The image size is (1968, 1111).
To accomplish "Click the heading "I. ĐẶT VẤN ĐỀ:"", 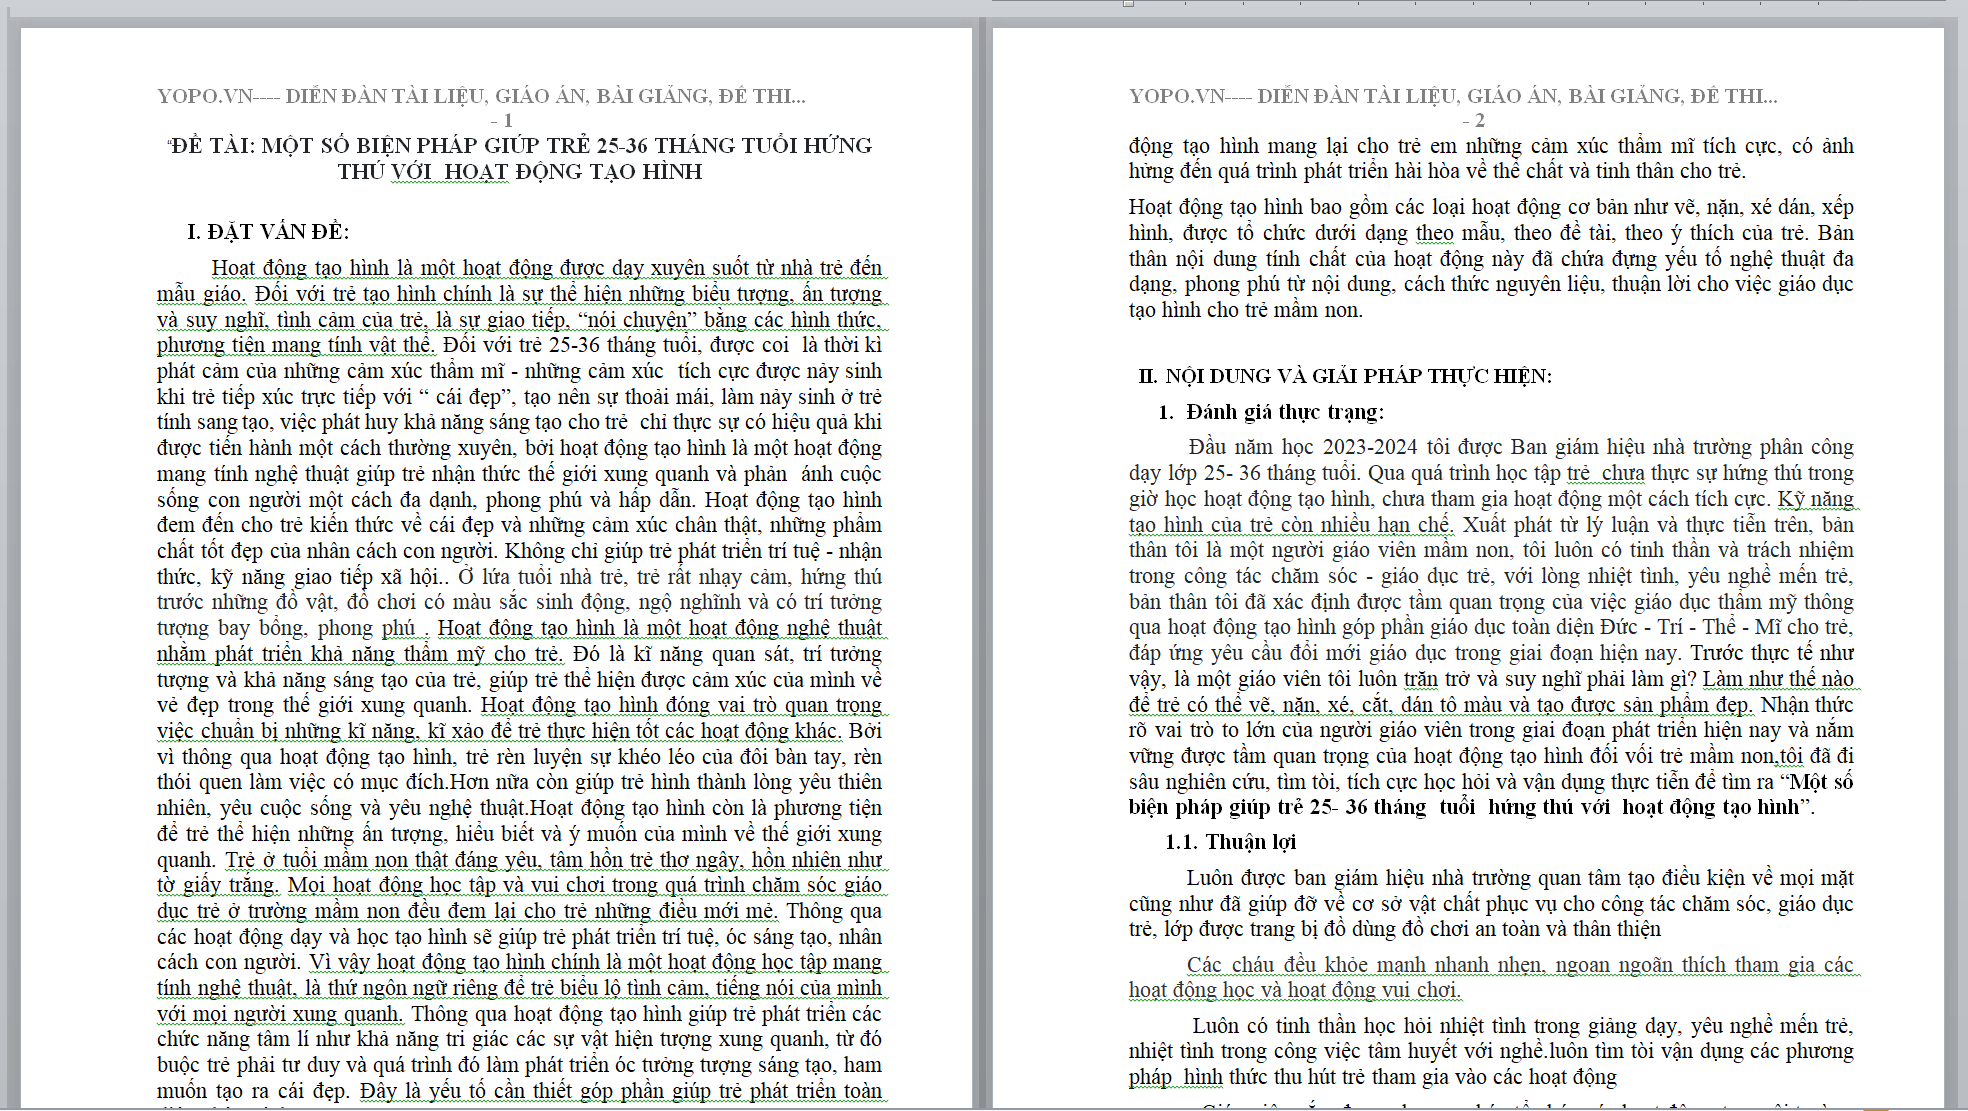I will 268,232.
